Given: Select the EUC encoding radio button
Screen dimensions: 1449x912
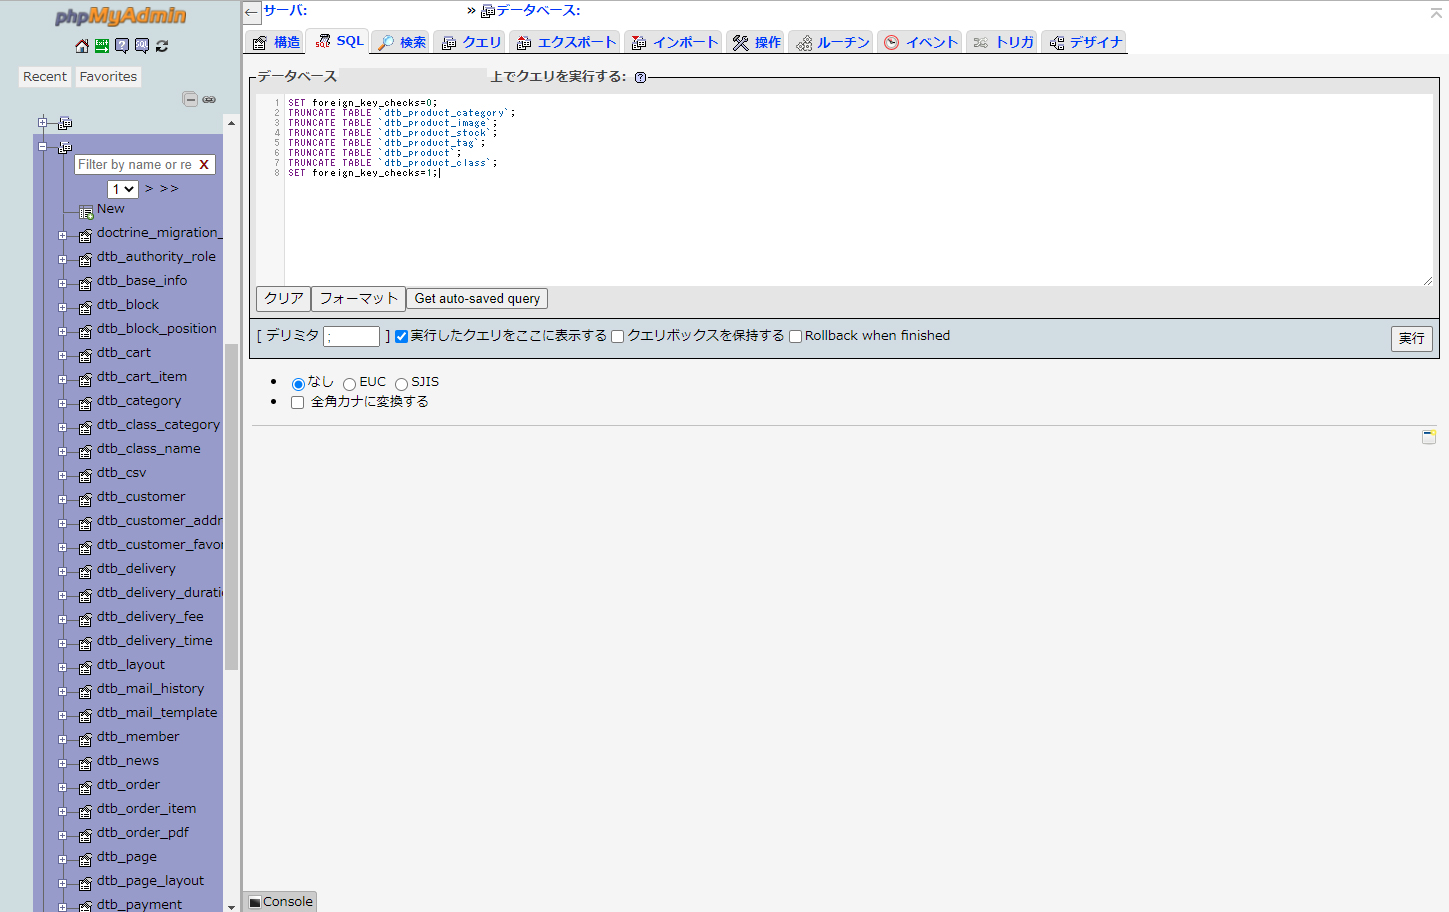Looking at the screenshot, I should click(349, 384).
